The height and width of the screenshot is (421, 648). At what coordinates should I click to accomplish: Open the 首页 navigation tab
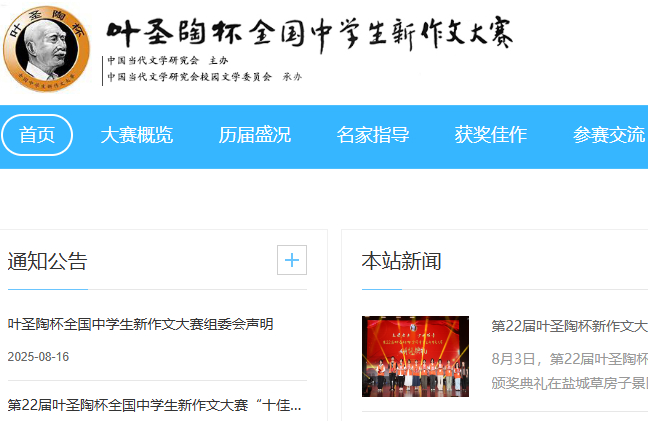[37, 135]
